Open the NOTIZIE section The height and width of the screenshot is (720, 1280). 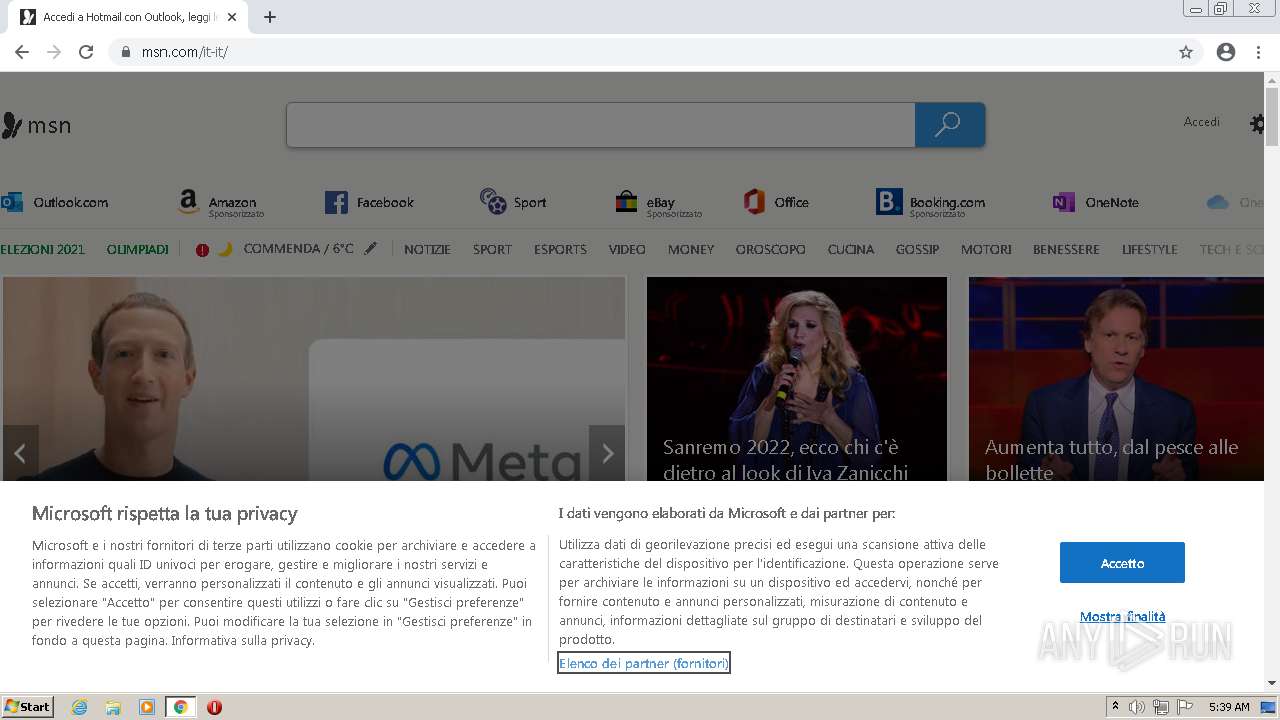coord(427,249)
